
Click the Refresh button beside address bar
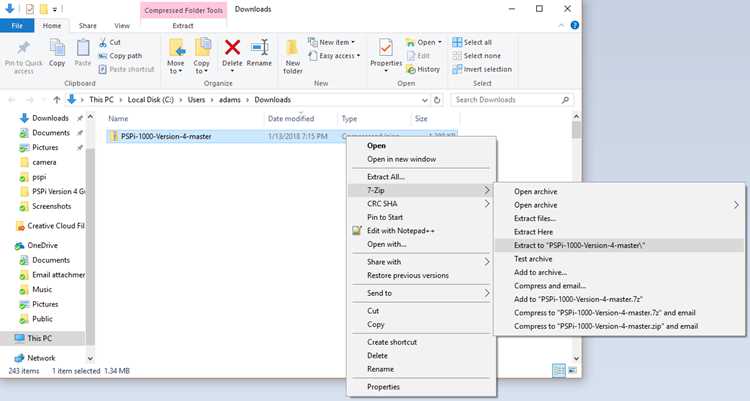tap(437, 100)
